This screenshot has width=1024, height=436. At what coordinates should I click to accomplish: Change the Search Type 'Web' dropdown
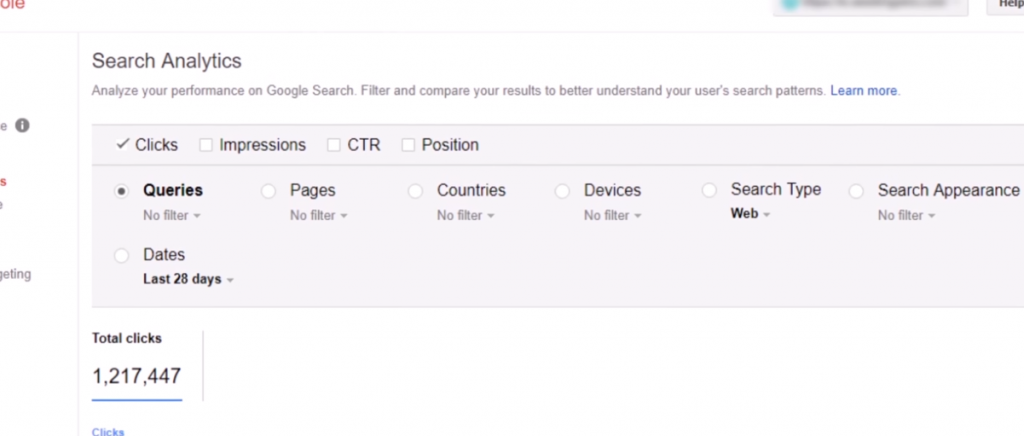click(750, 214)
